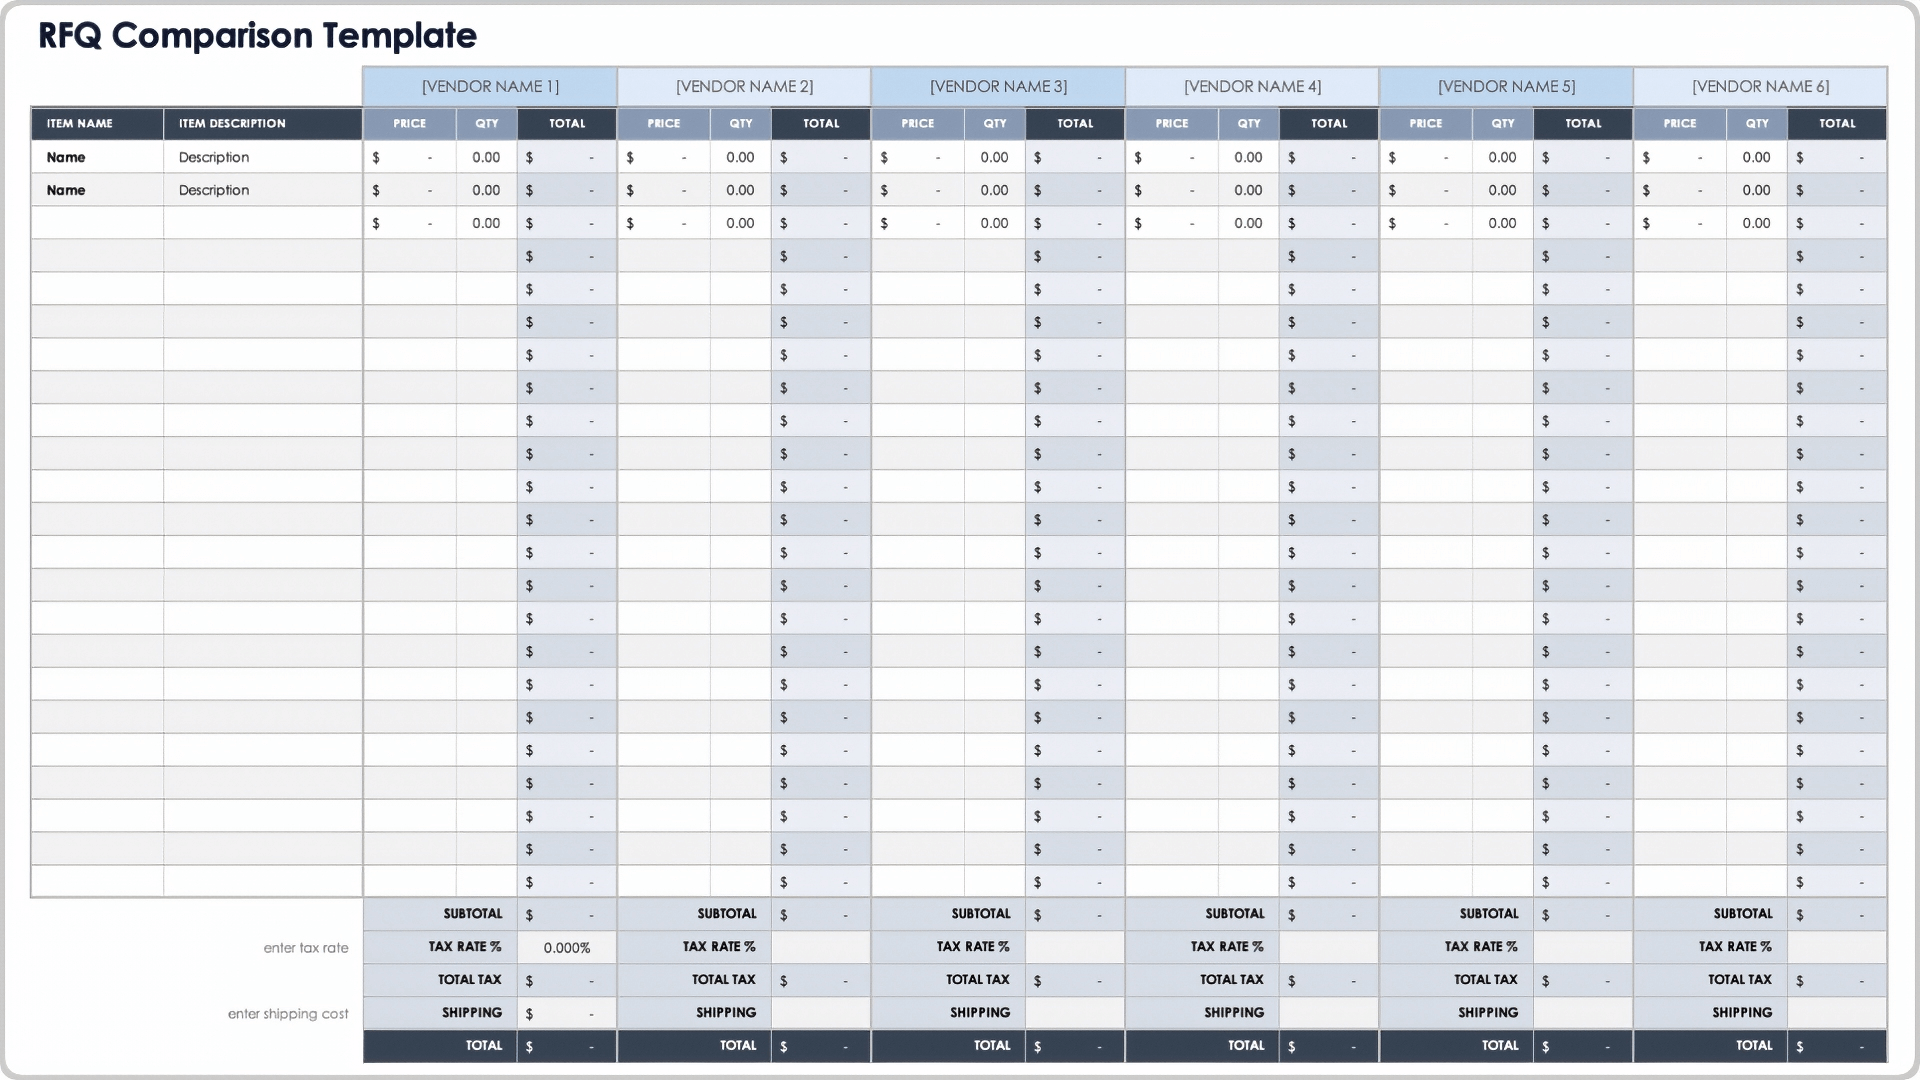Screen dimensions: 1920x1080
Task: Click the first 'Description' cell
Action: pos(263,157)
